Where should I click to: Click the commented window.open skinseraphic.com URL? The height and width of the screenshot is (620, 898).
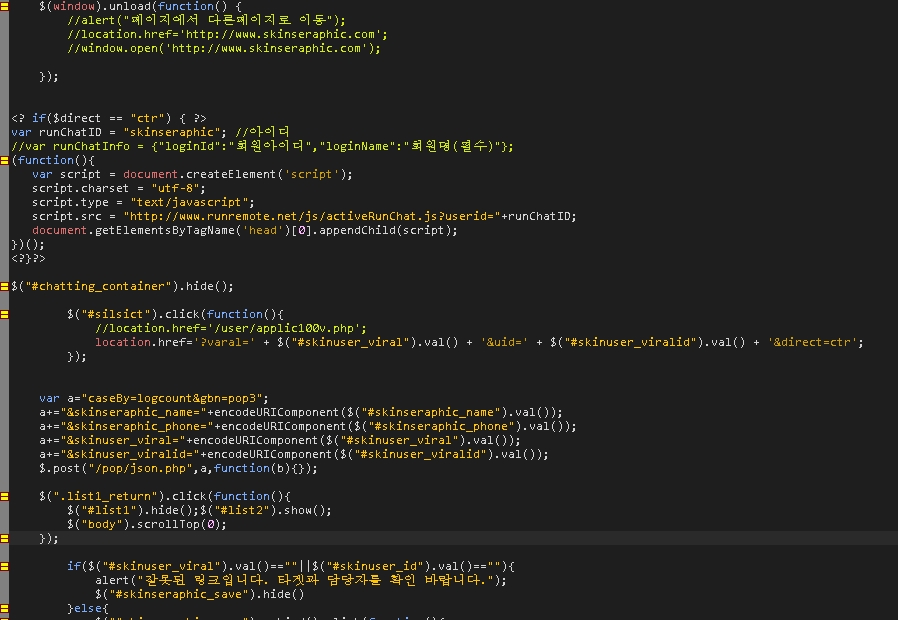click(x=292, y=48)
